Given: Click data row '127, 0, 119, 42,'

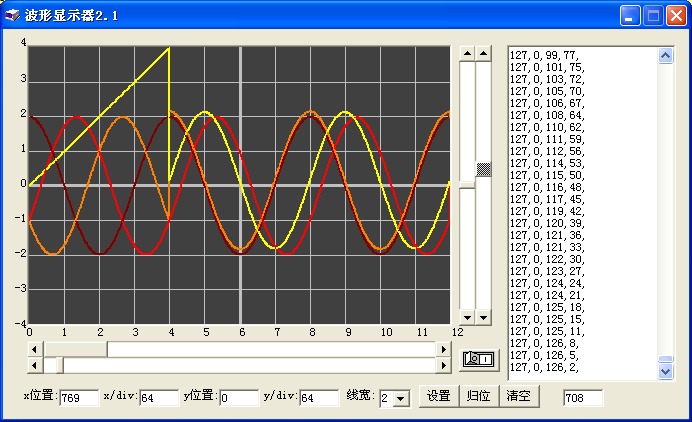Looking at the screenshot, I should click(x=547, y=211).
